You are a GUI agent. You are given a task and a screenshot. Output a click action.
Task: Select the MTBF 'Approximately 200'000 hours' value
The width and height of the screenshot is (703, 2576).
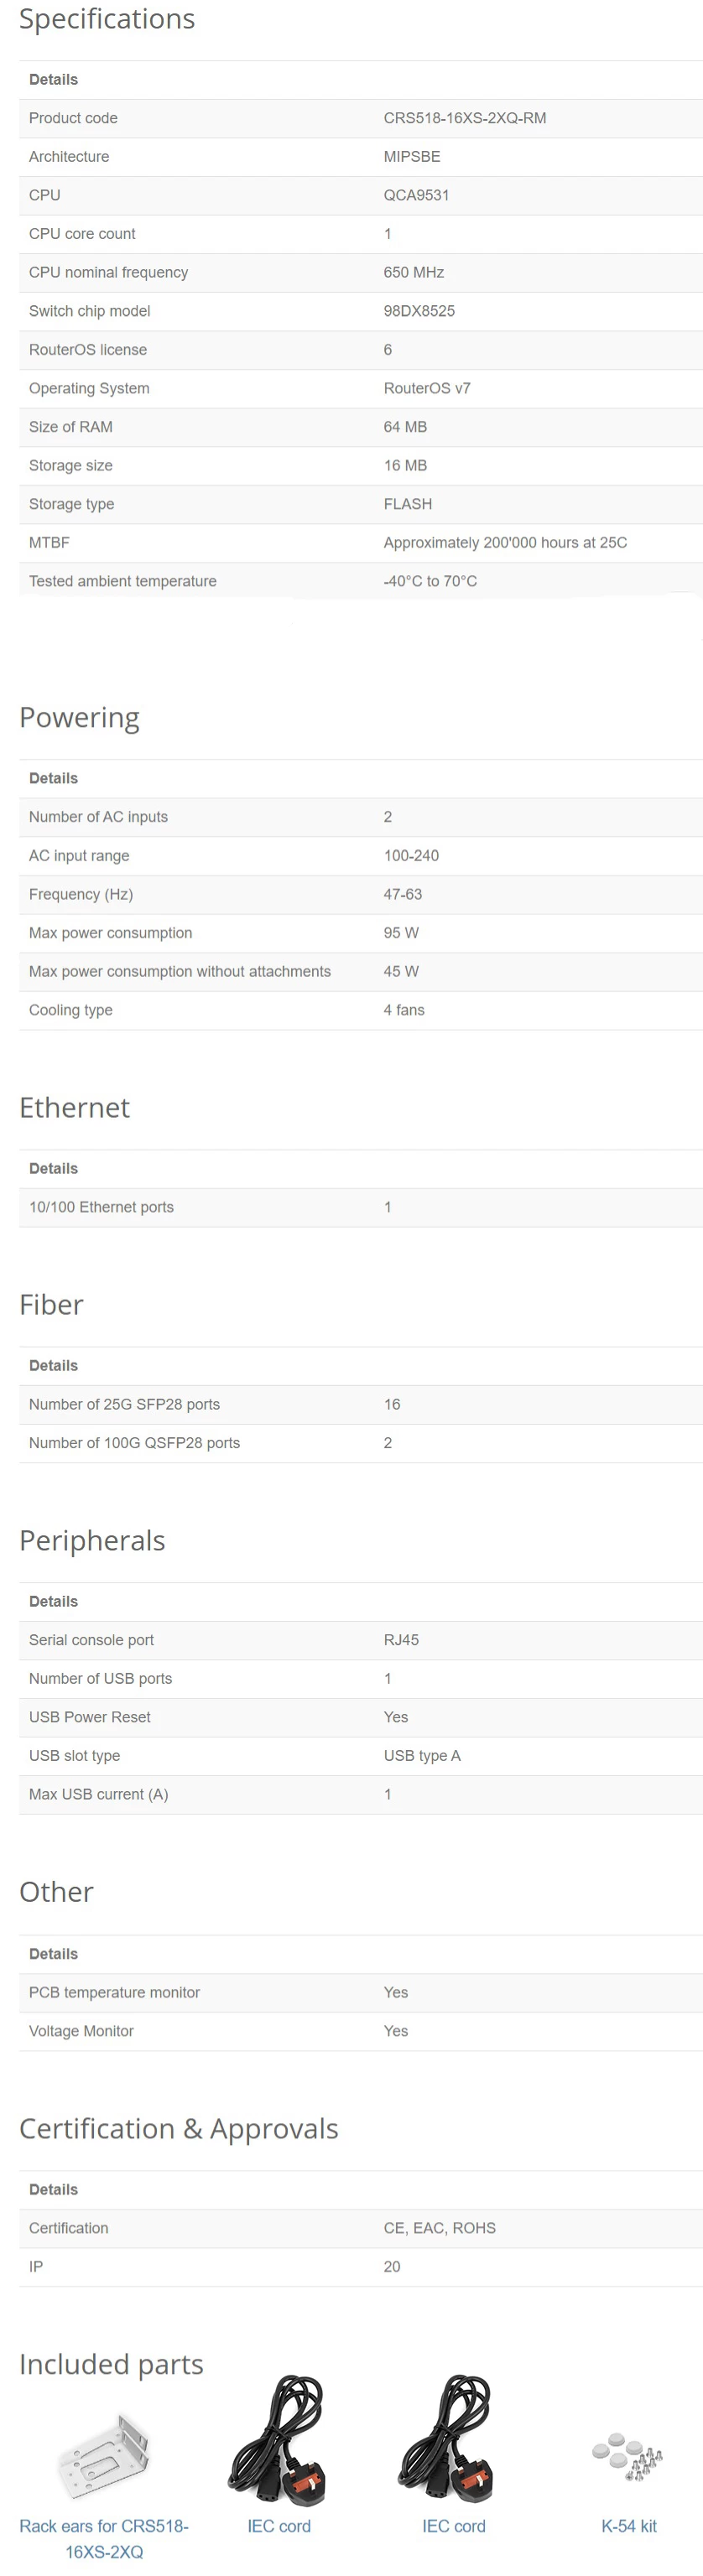pos(505,543)
